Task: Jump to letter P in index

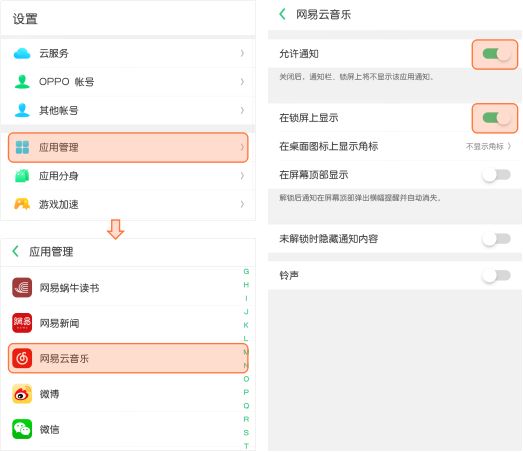Action: 246,392
